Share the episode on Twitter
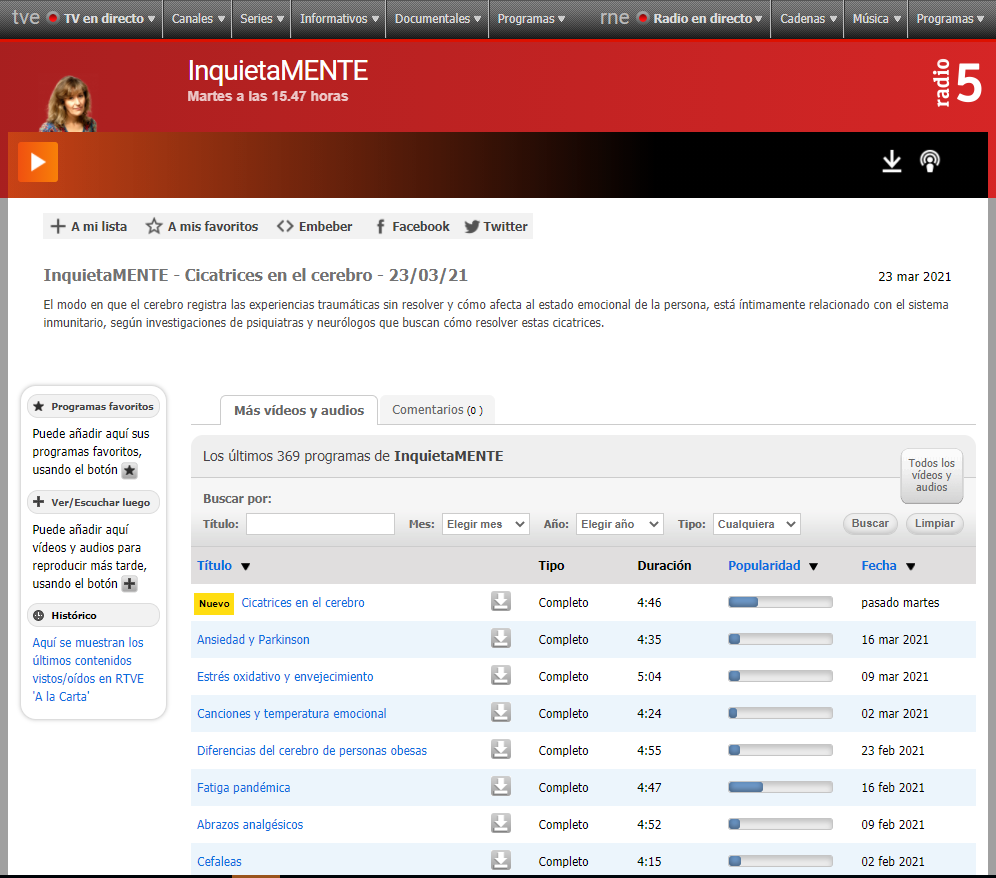 pyautogui.click(x=496, y=226)
